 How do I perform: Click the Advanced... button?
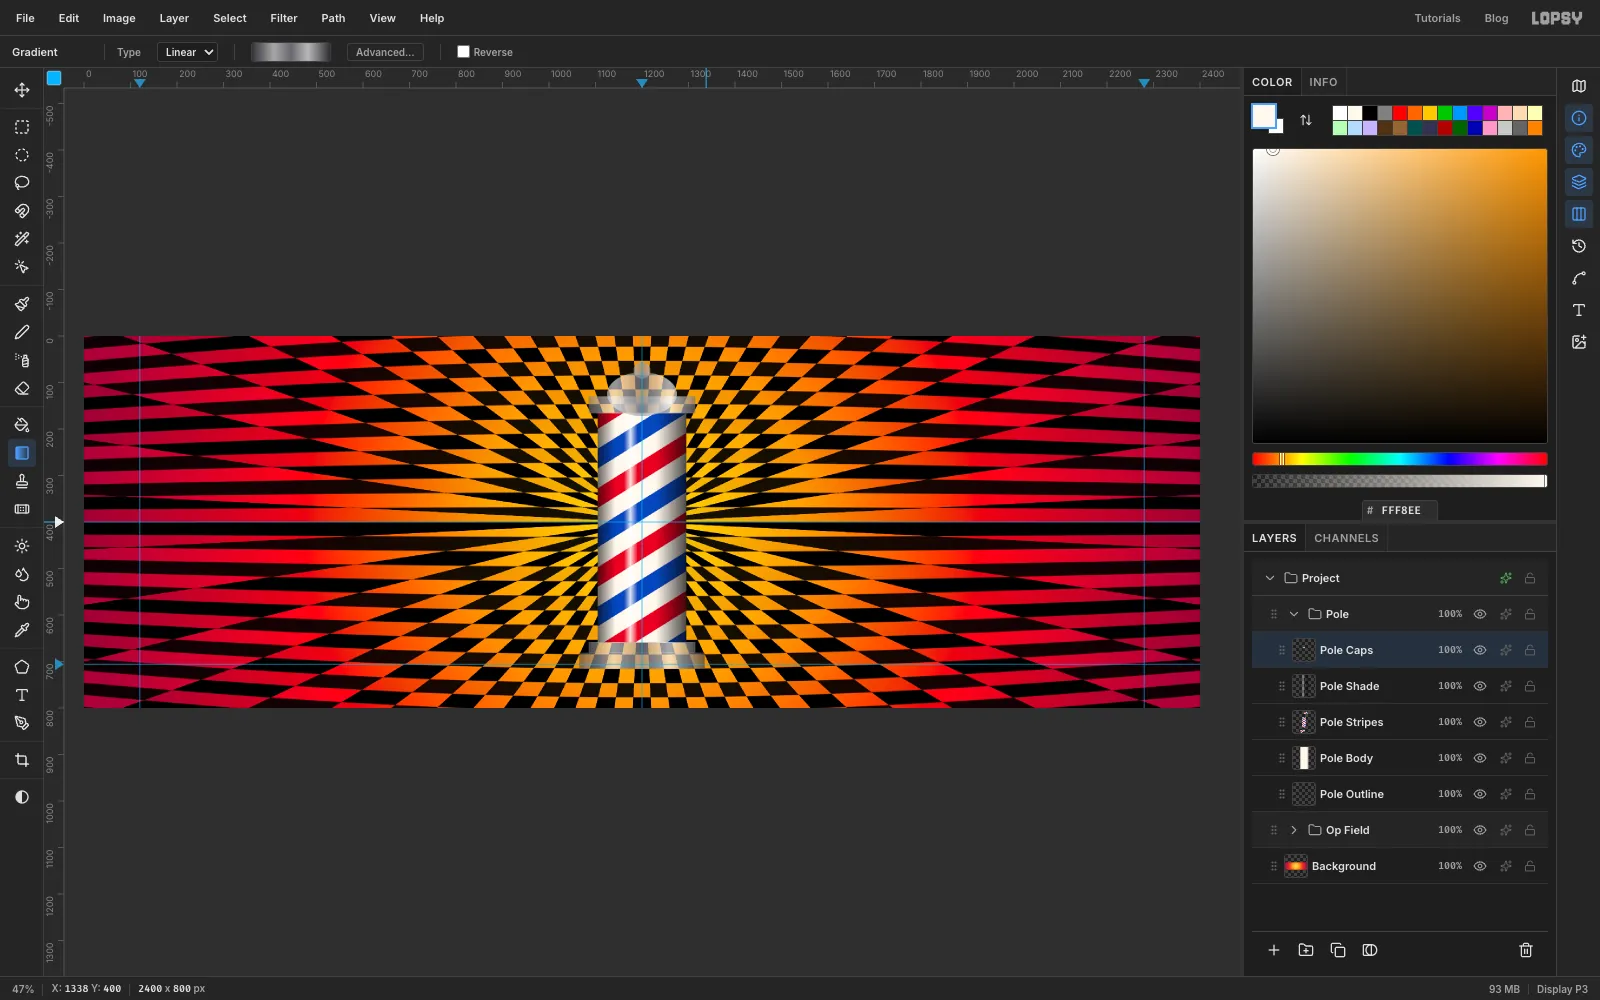point(385,52)
